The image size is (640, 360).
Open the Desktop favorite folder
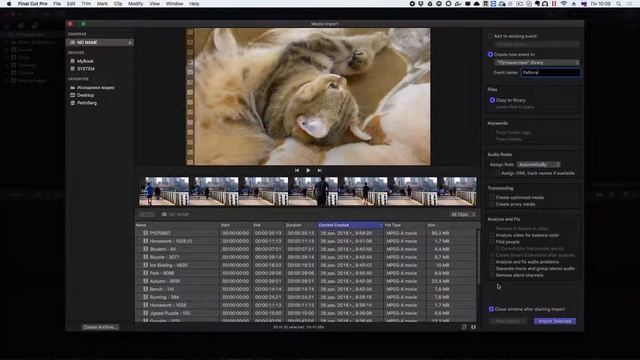pos(85,95)
